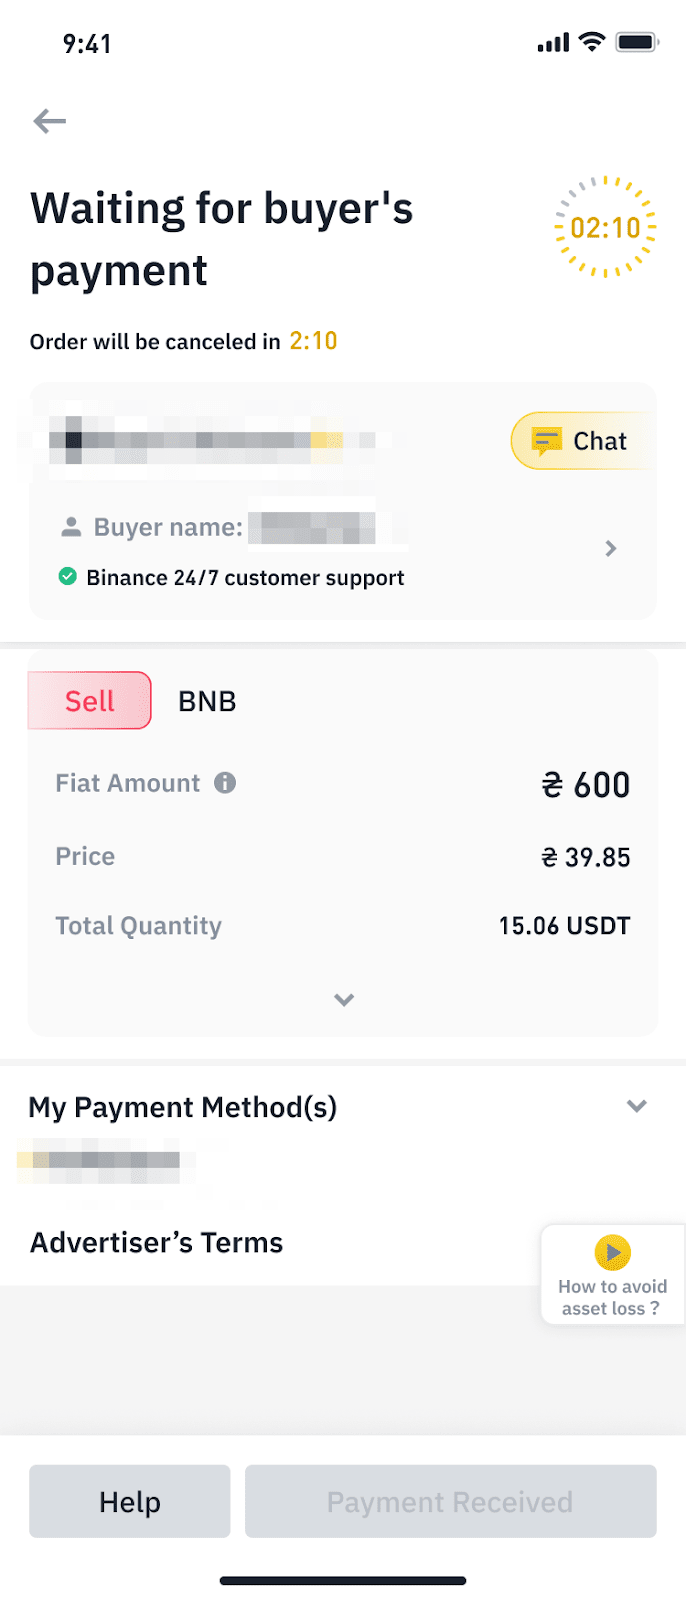
Task: Tap the battery status icon
Action: (636, 42)
